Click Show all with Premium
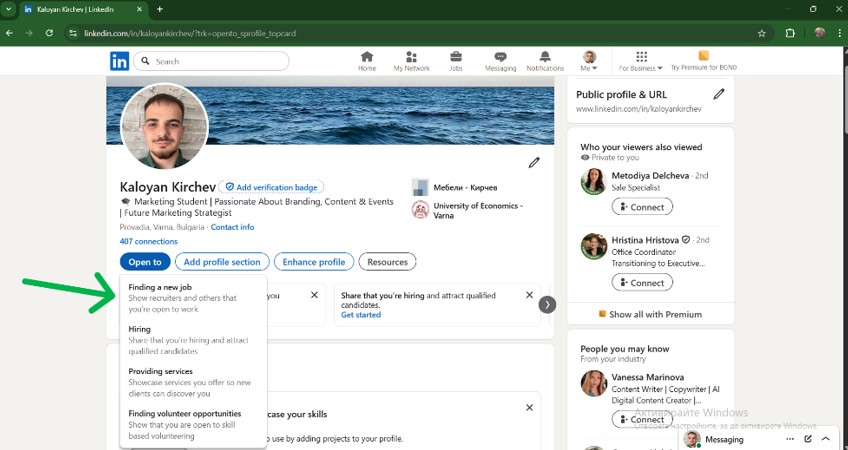 (650, 314)
